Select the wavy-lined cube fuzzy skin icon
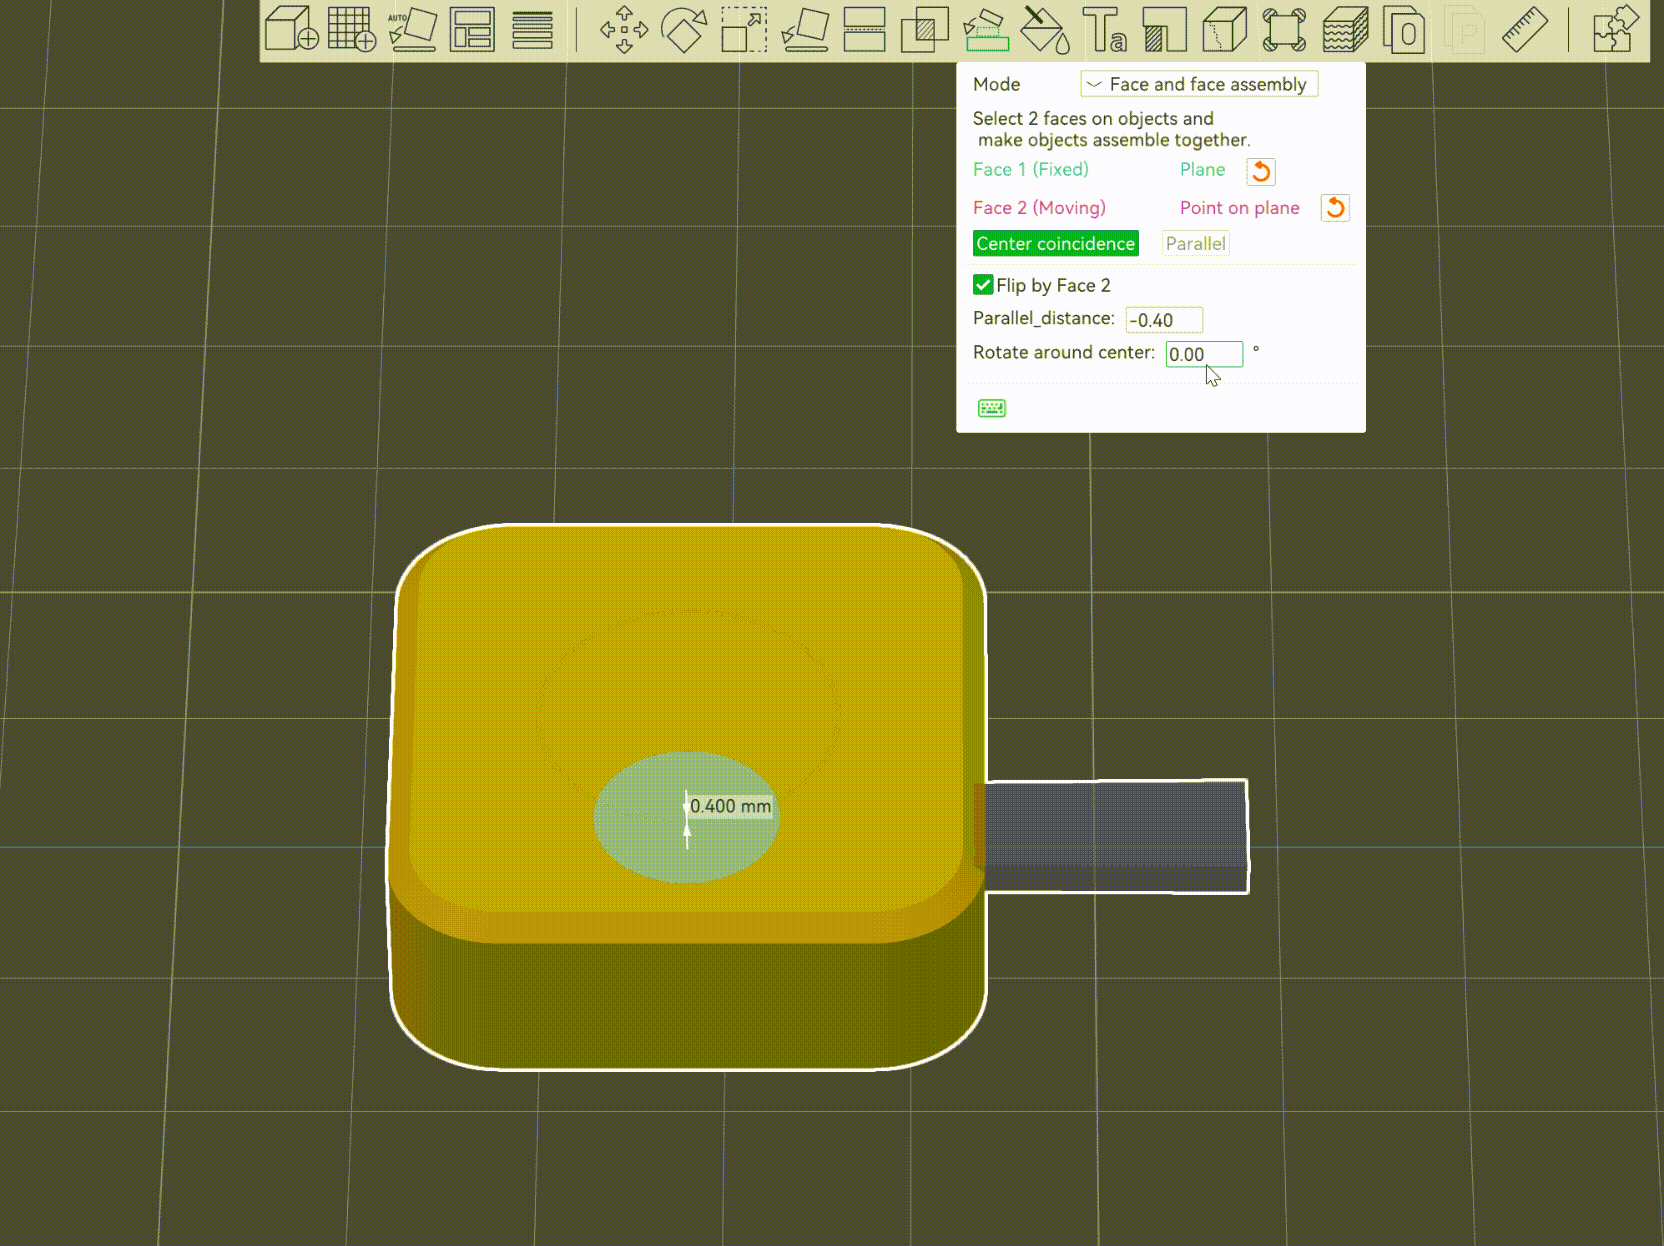This screenshot has height=1246, width=1664. (1345, 29)
